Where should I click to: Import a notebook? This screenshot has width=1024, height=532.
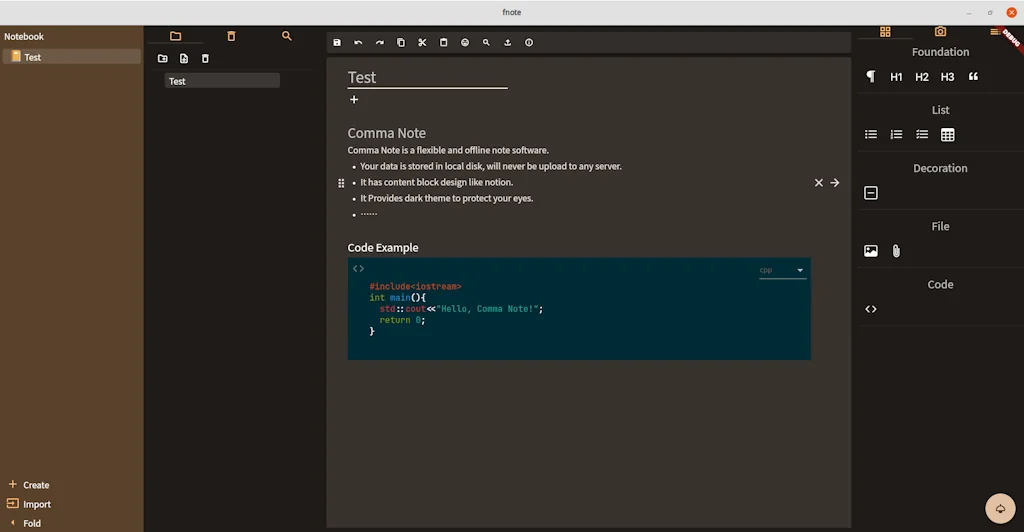[x=29, y=504]
